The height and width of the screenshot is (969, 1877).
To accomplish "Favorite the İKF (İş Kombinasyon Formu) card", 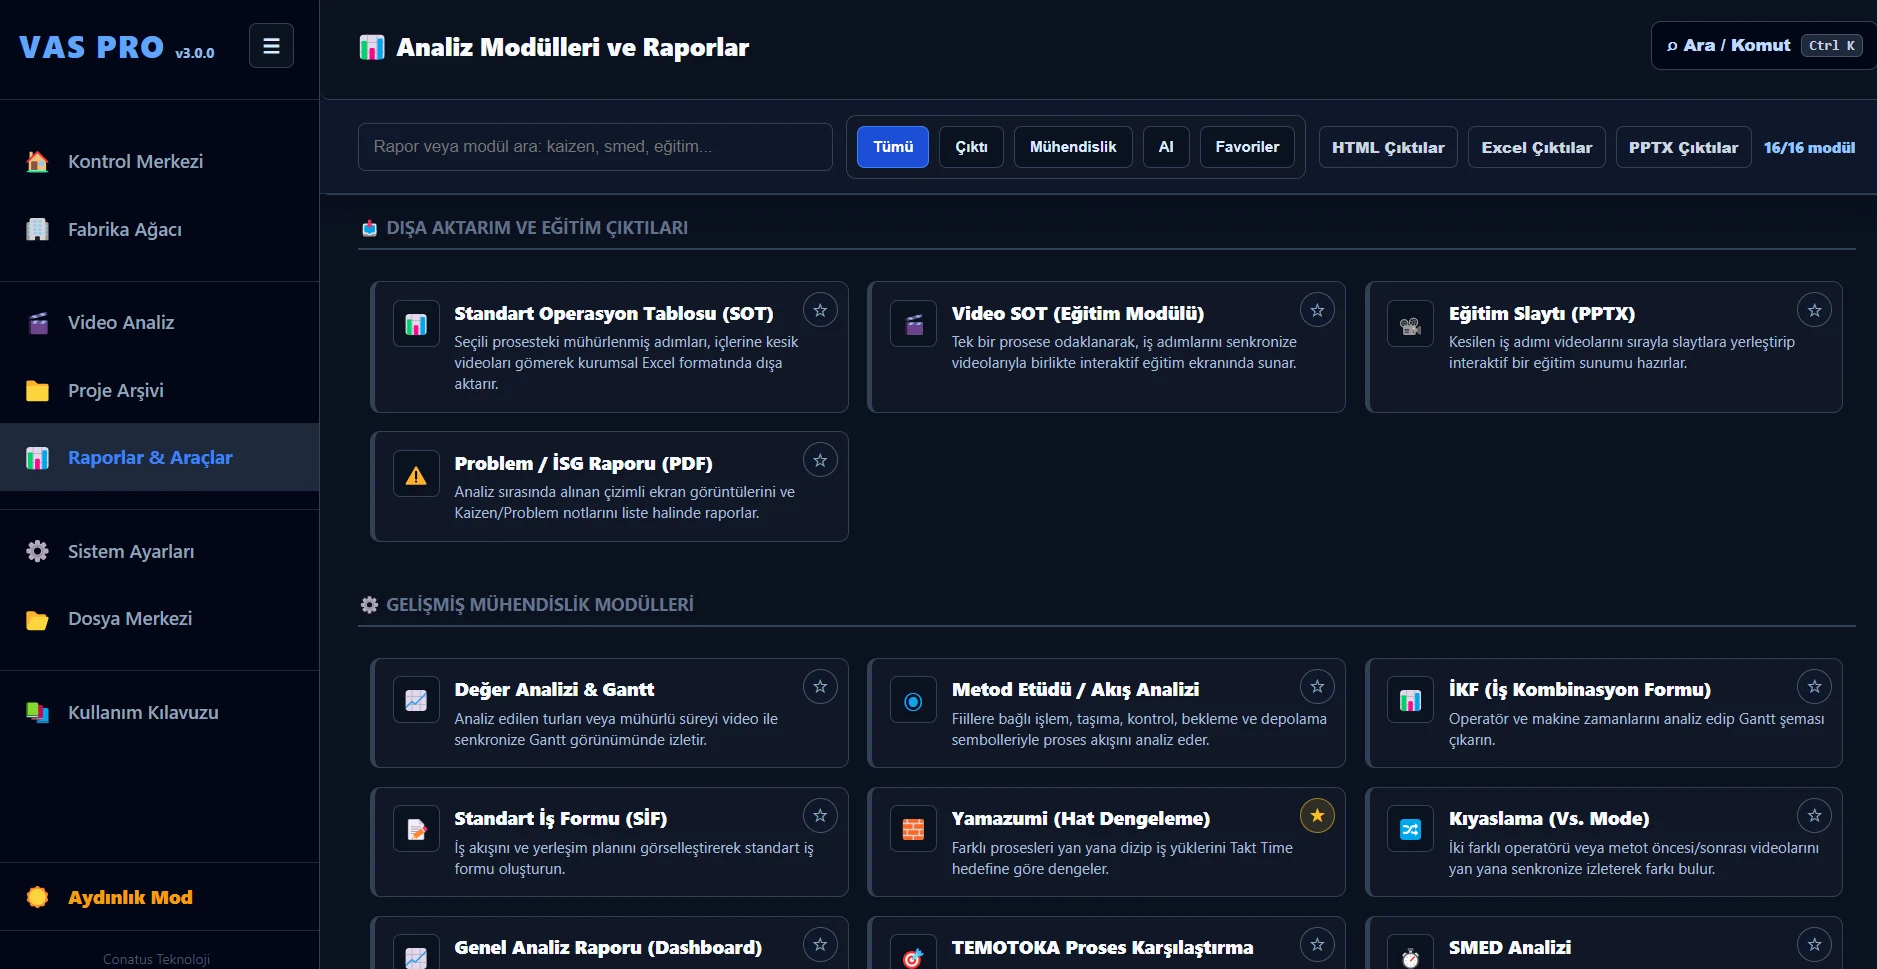I will coord(1814,686).
